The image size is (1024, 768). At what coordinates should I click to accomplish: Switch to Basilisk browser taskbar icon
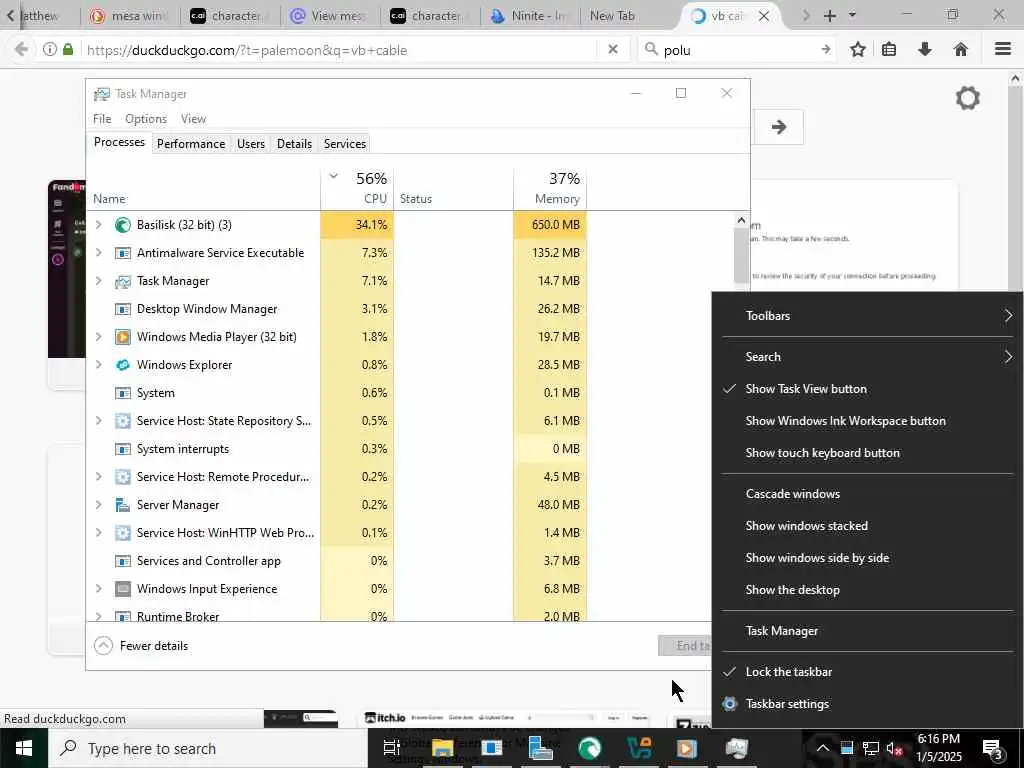[x=589, y=748]
